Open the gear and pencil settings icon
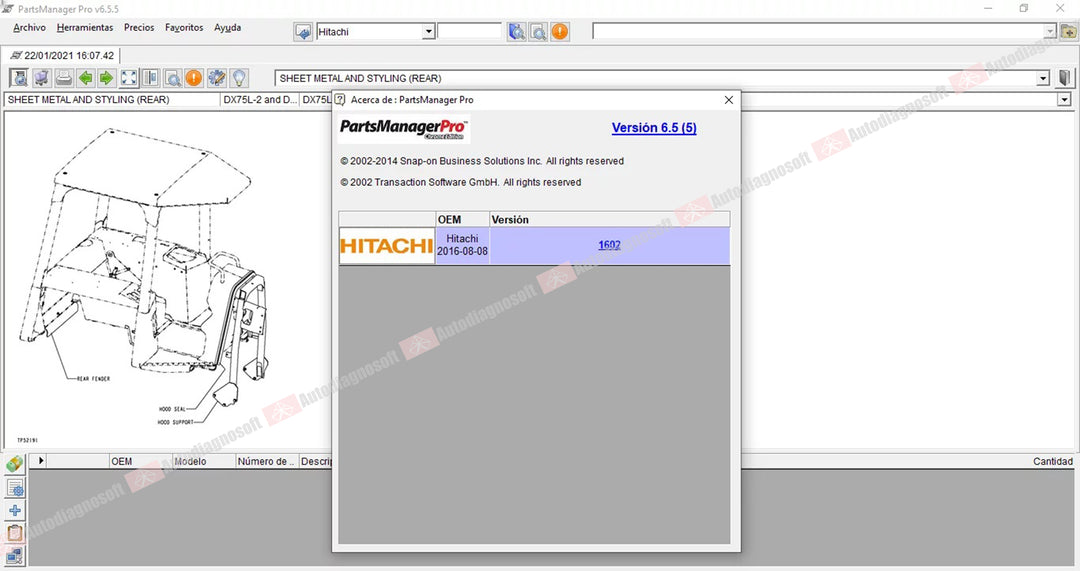This screenshot has height=571, width=1080. pos(216,78)
